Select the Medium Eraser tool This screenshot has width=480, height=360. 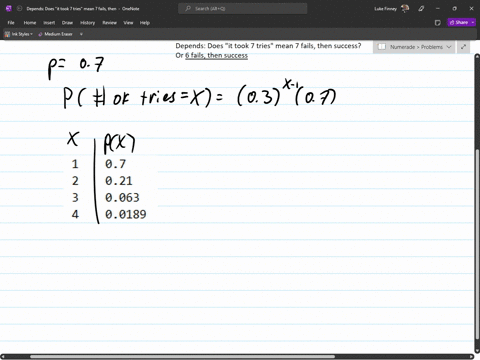[55, 34]
